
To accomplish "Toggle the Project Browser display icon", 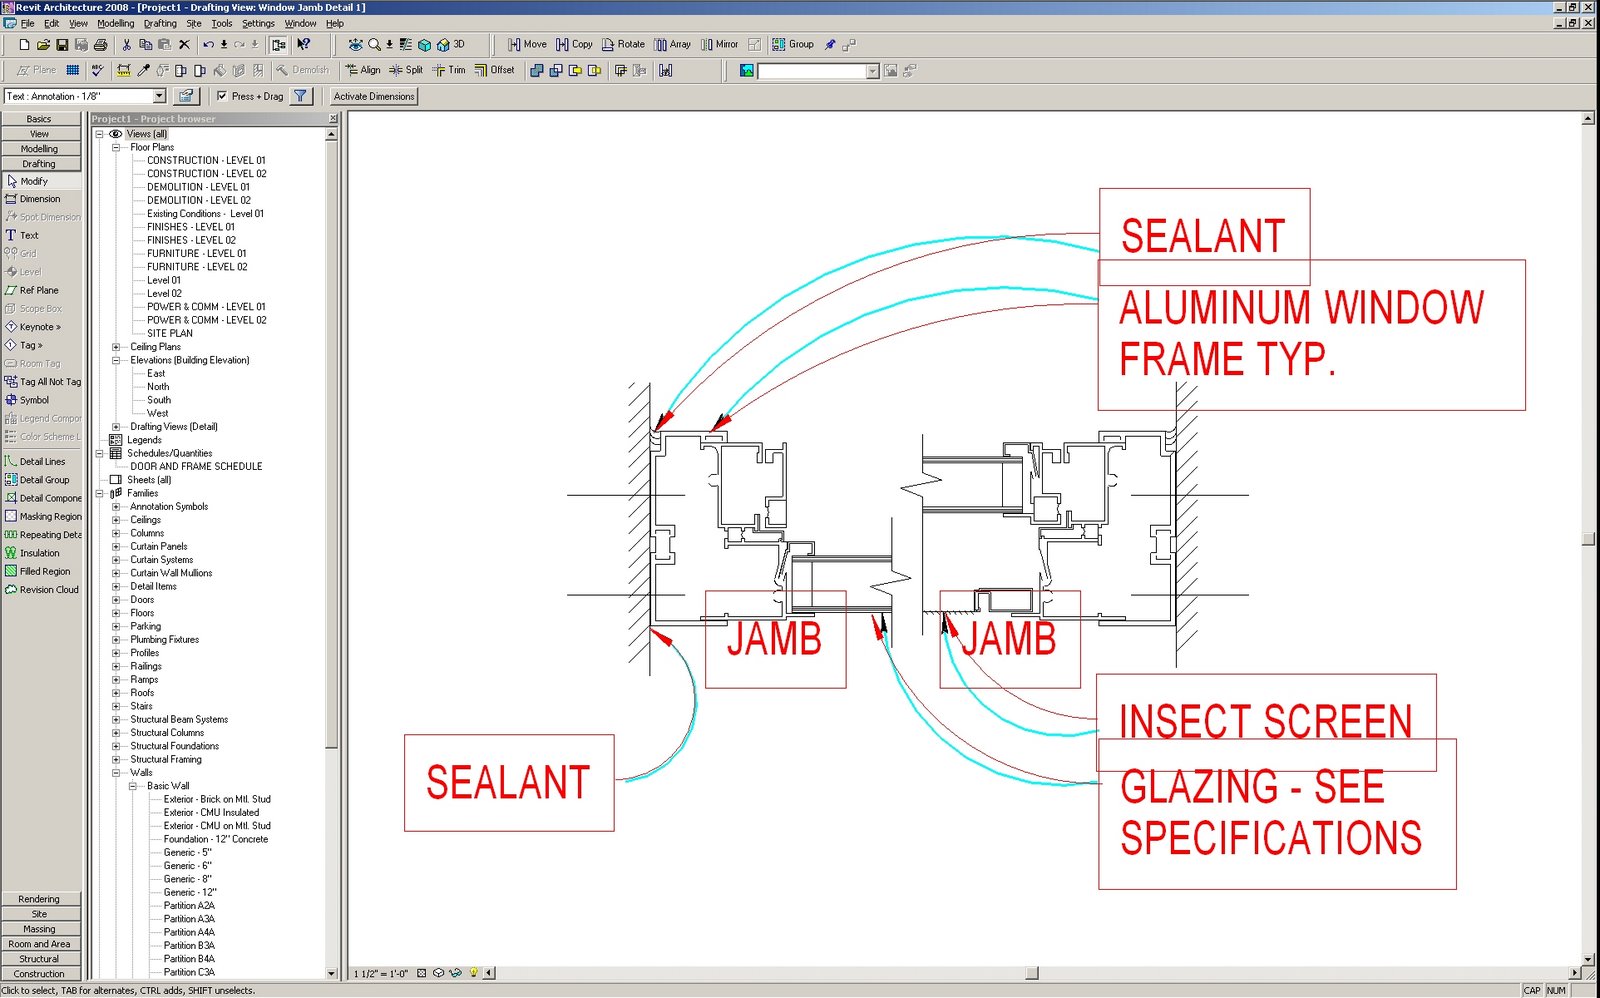I will [278, 45].
